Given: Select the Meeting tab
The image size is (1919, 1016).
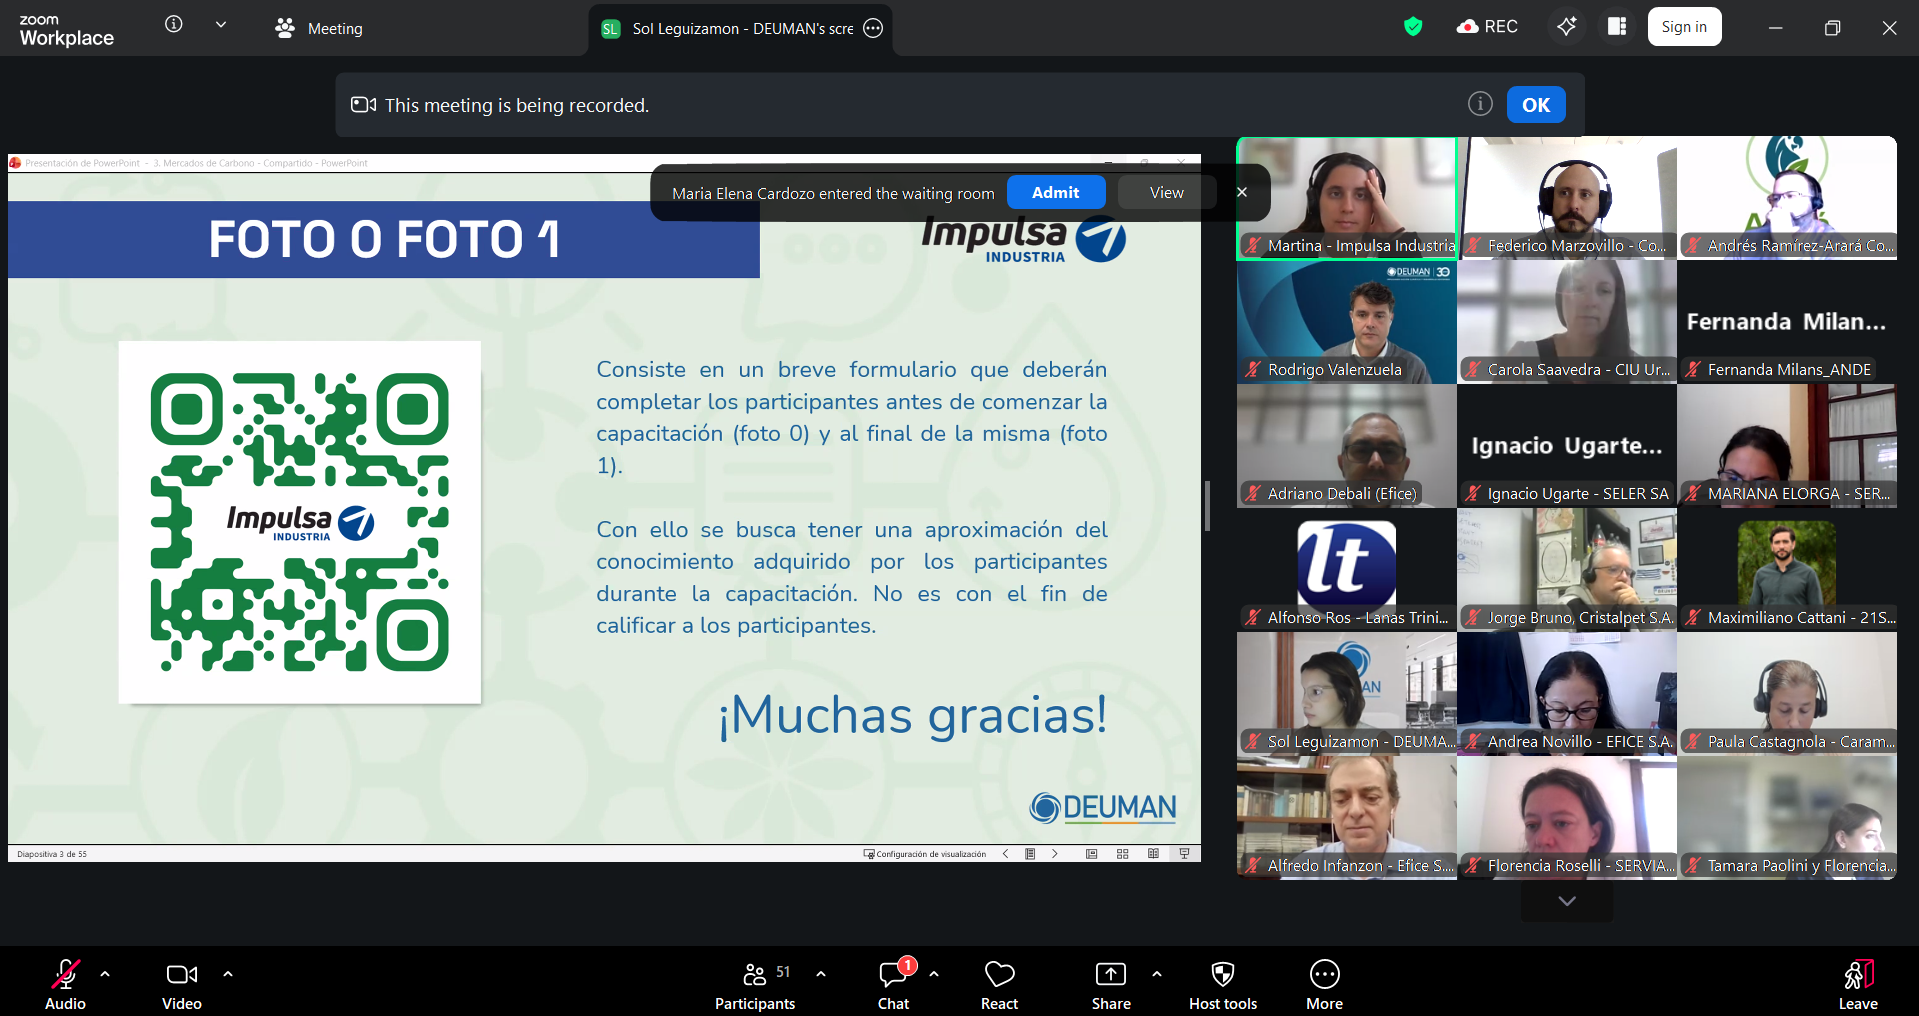Looking at the screenshot, I should 320,29.
